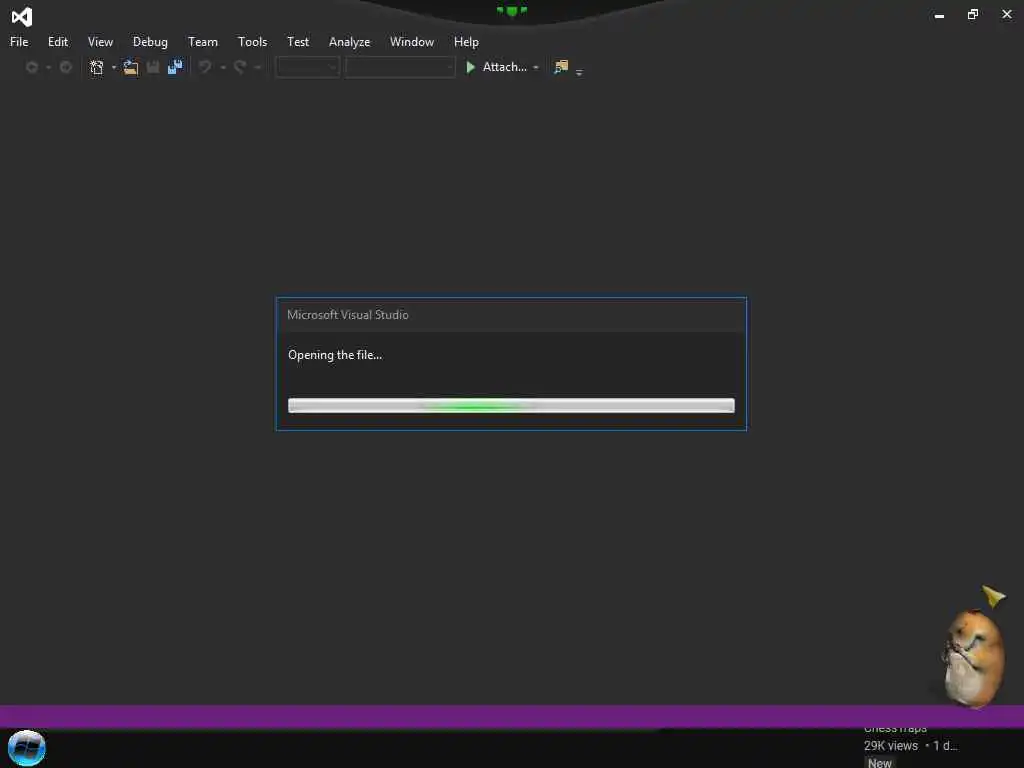Click the Open File folder icon
The width and height of the screenshot is (1024, 768).
[x=131, y=67]
